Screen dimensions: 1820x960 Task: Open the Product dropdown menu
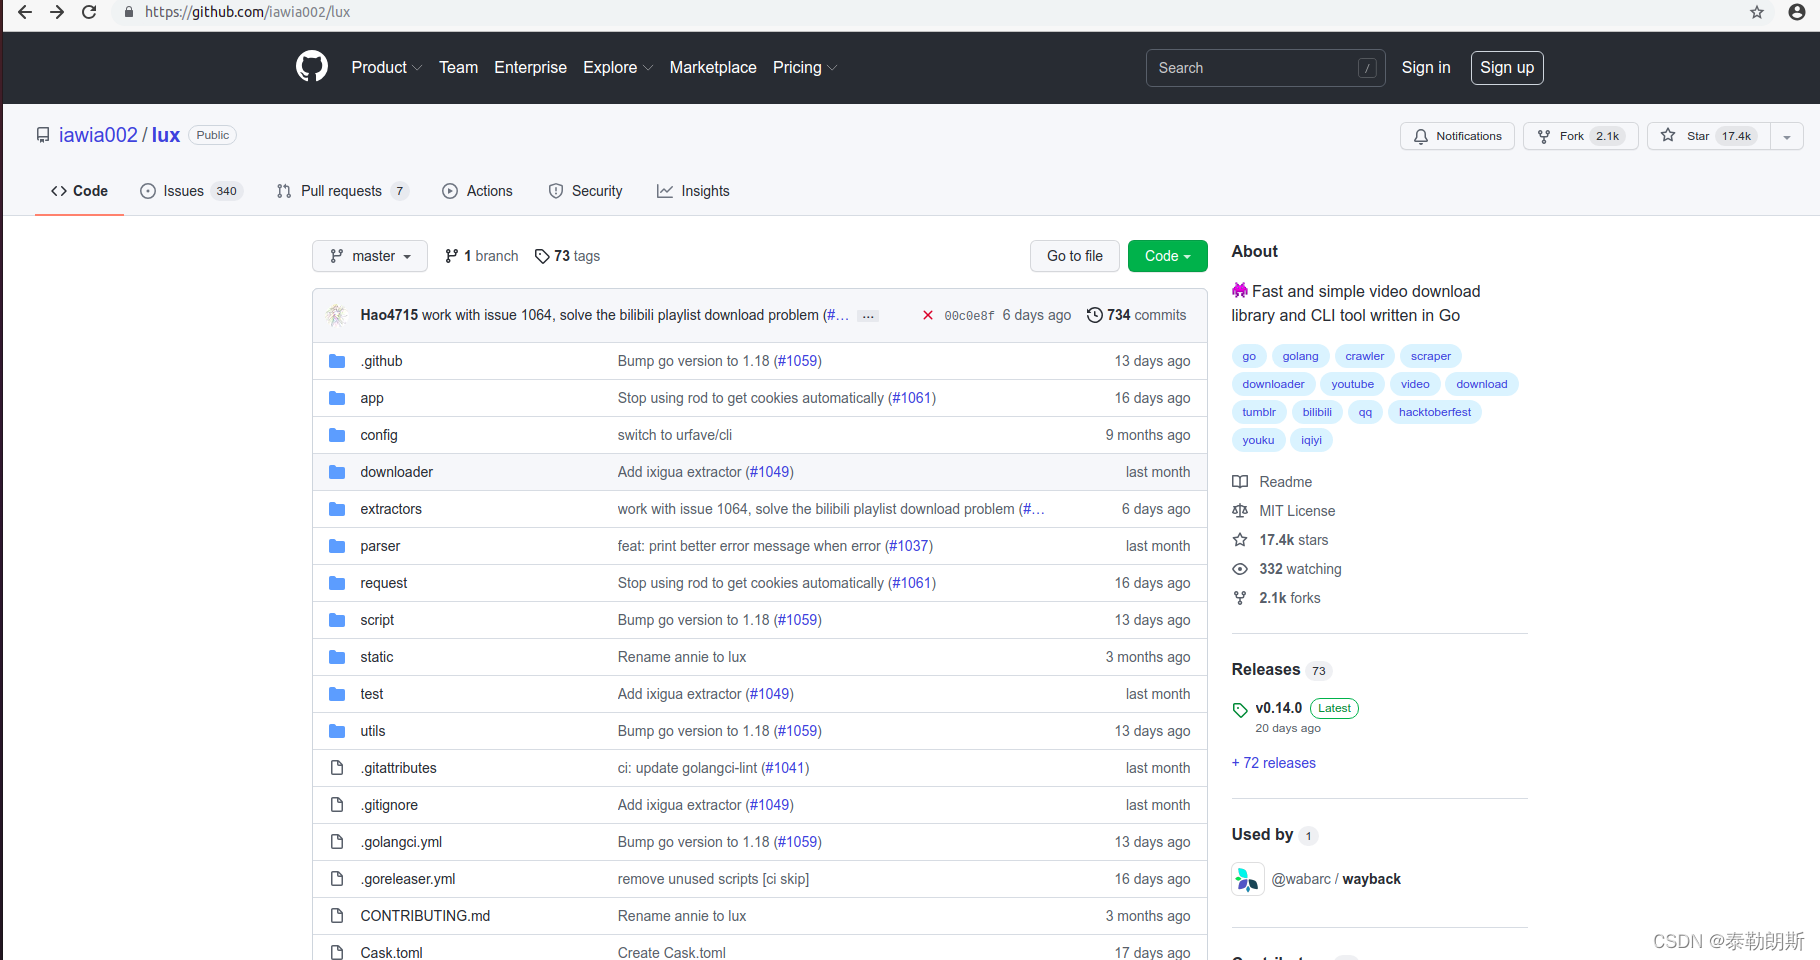pos(386,67)
